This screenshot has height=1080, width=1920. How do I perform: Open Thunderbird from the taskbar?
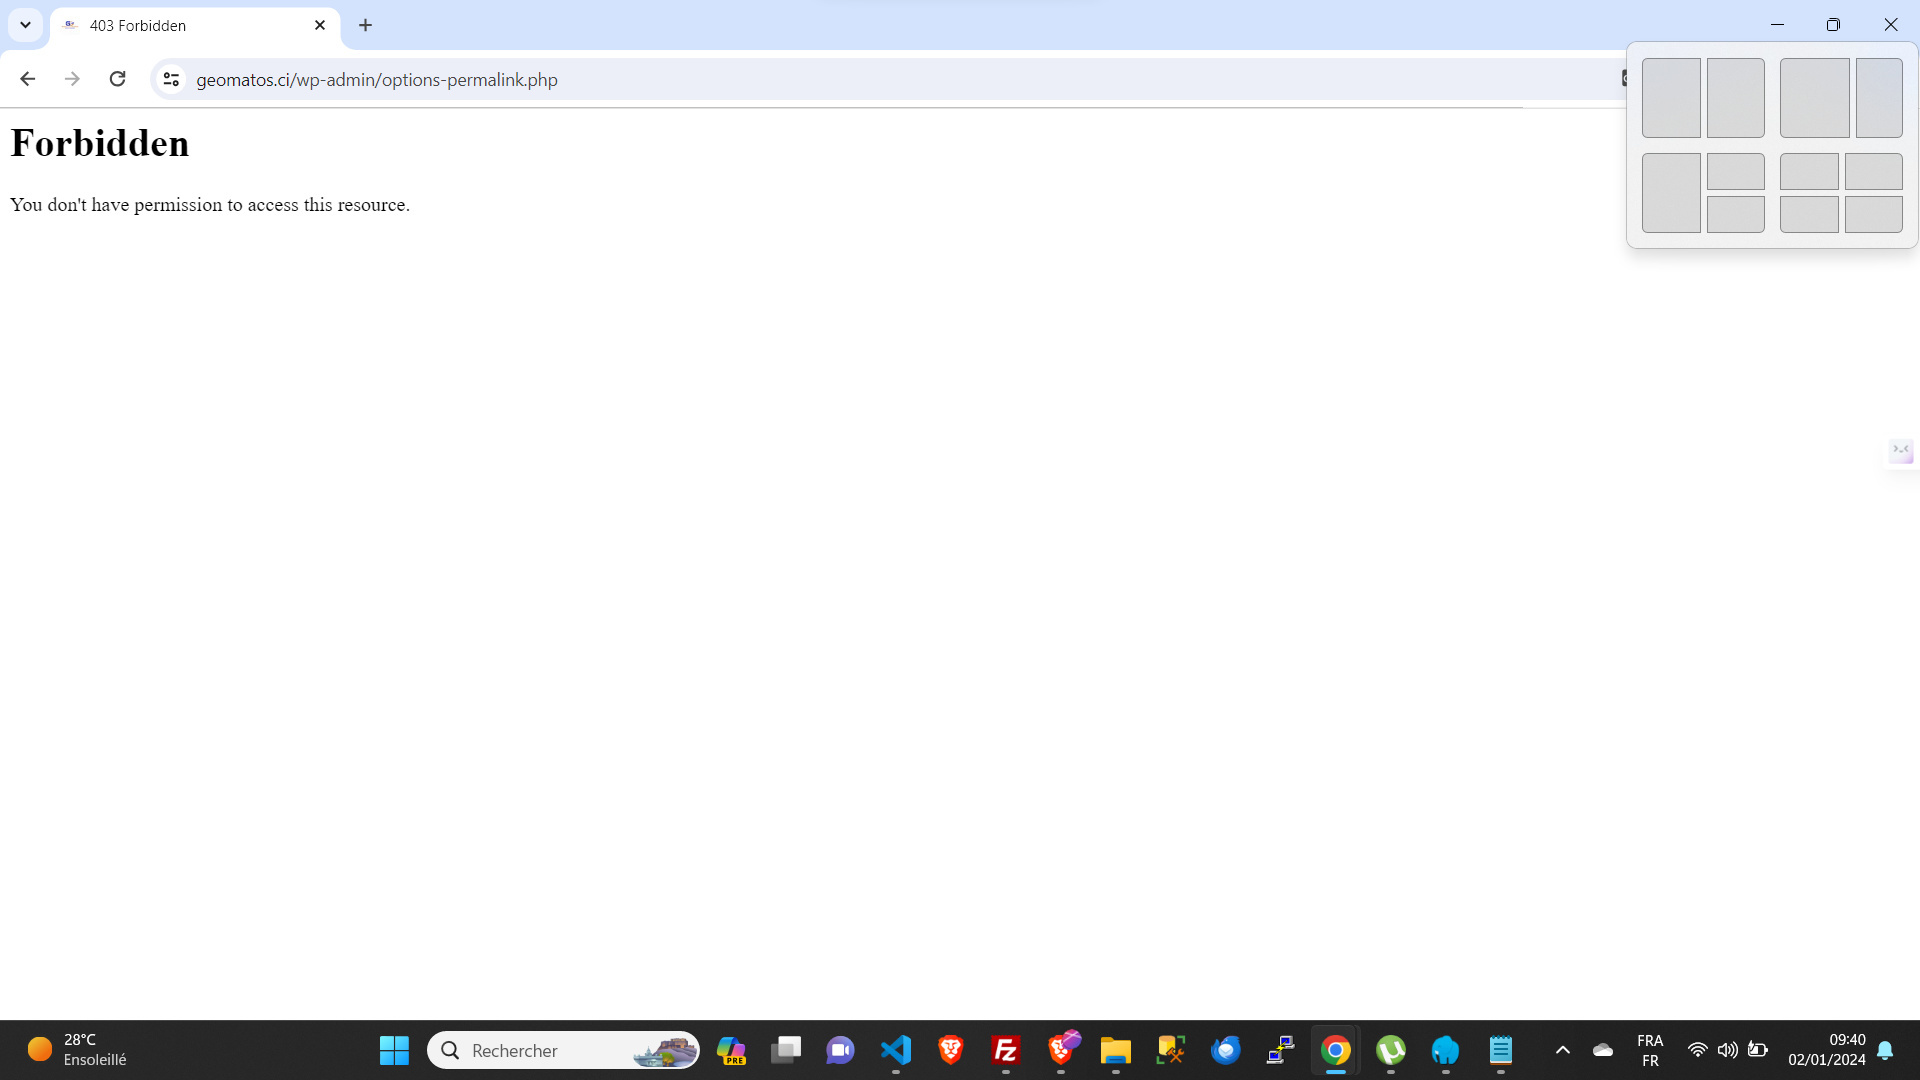pyautogui.click(x=1225, y=1050)
